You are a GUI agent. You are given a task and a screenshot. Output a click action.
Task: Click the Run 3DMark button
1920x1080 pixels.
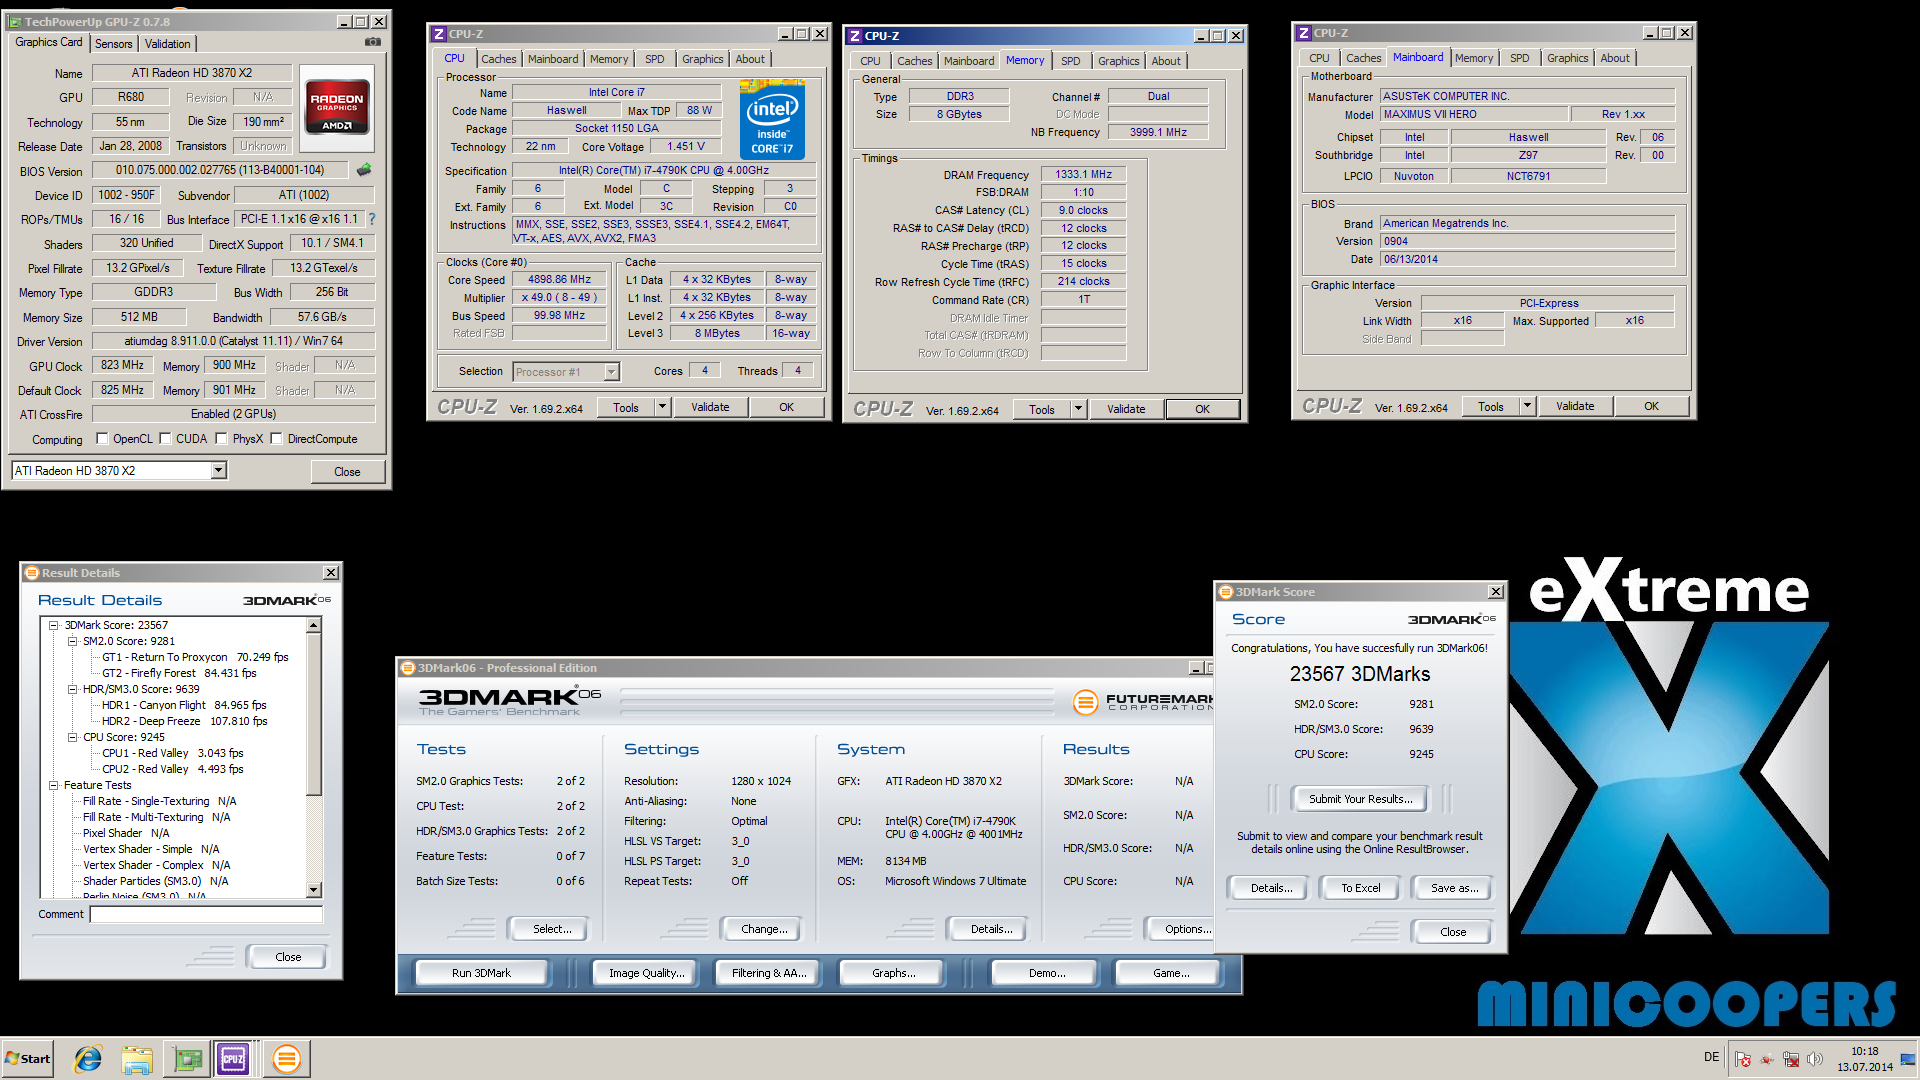point(481,972)
